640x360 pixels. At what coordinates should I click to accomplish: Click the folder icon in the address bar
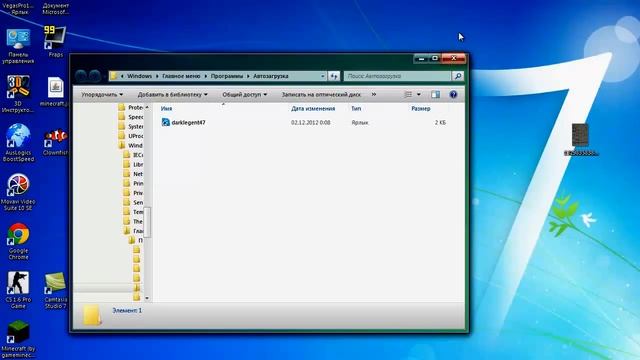click(114, 76)
